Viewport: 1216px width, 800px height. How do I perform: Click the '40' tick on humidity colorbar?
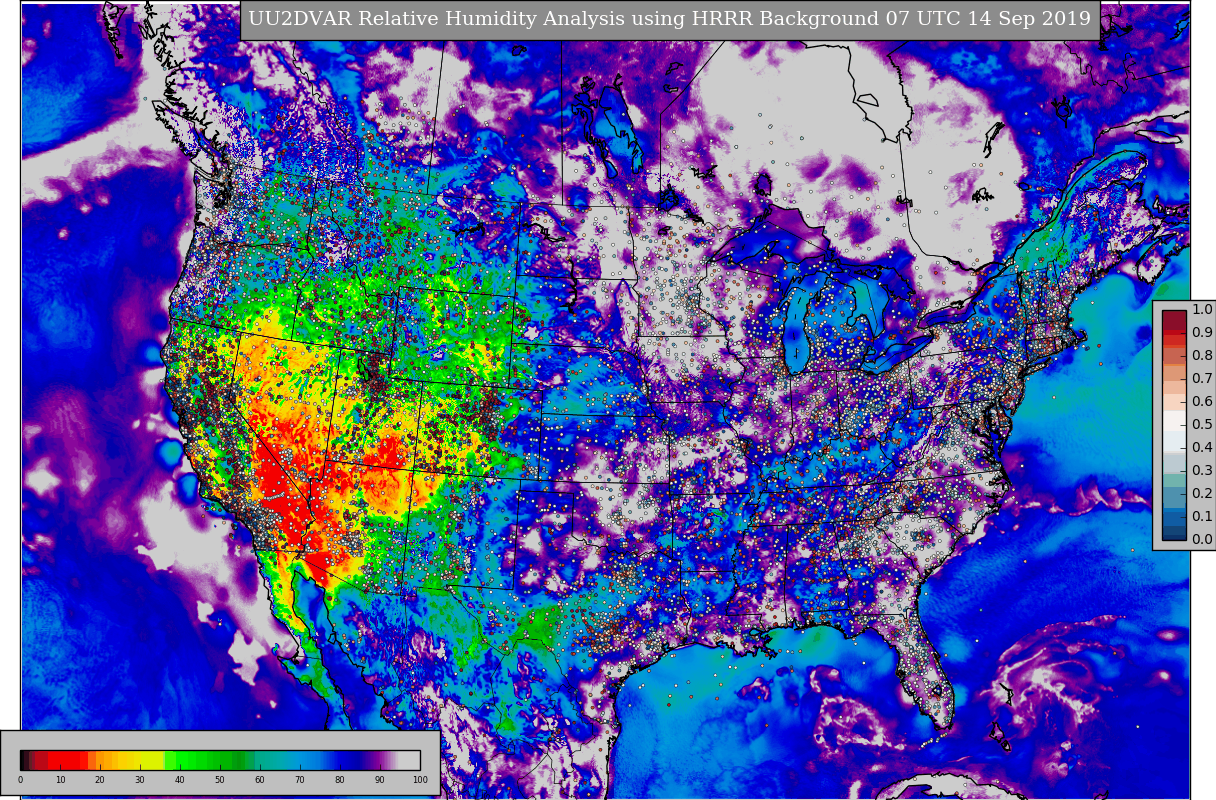click(x=180, y=780)
